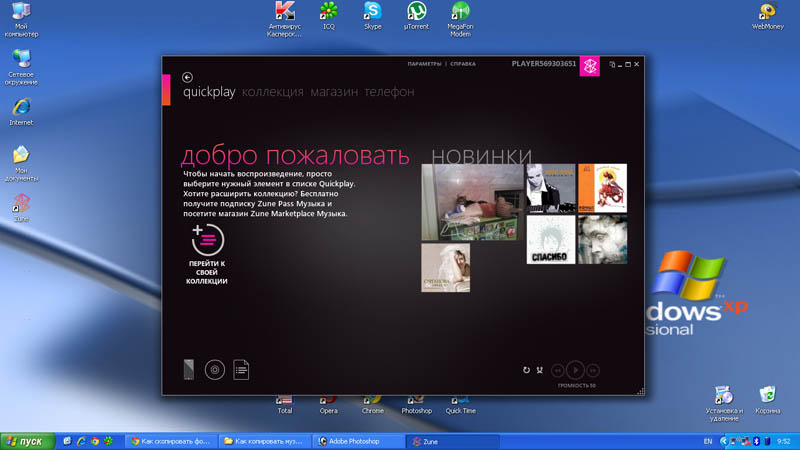
Task: Open the Zune profile tile next to PLAYER569303651
Action: (589, 66)
